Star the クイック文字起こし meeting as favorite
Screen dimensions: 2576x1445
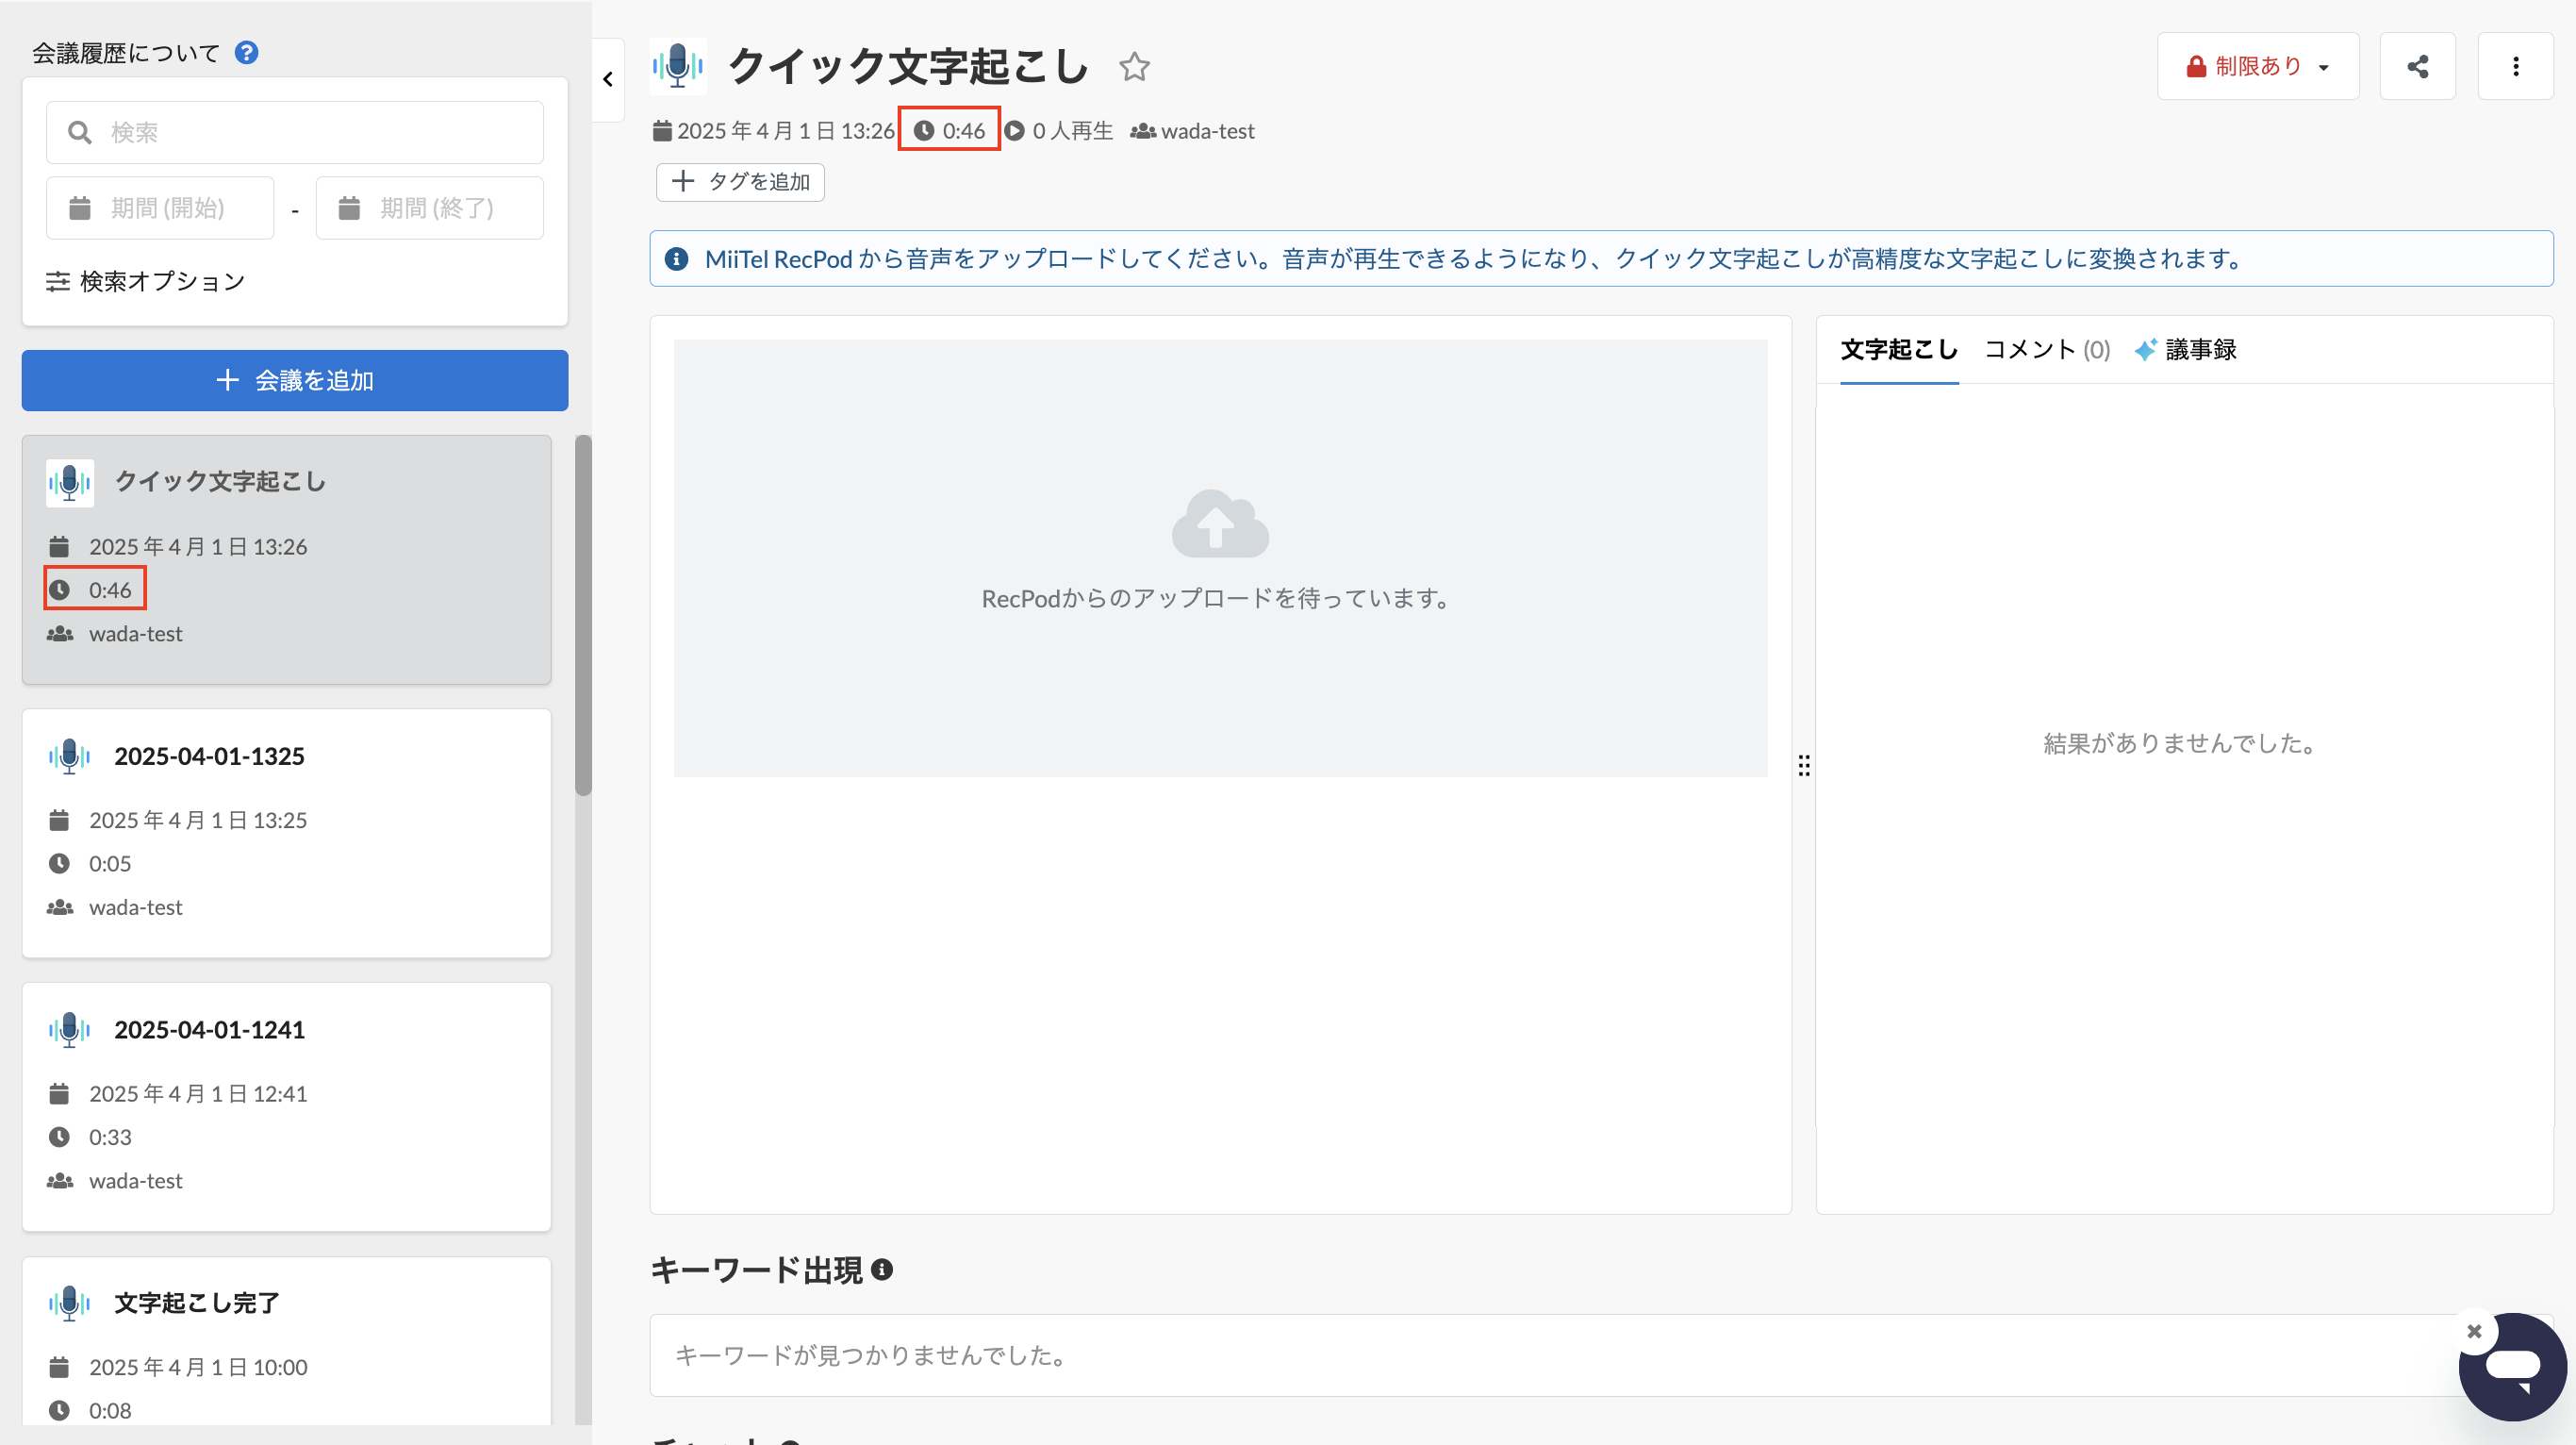[x=1134, y=67]
